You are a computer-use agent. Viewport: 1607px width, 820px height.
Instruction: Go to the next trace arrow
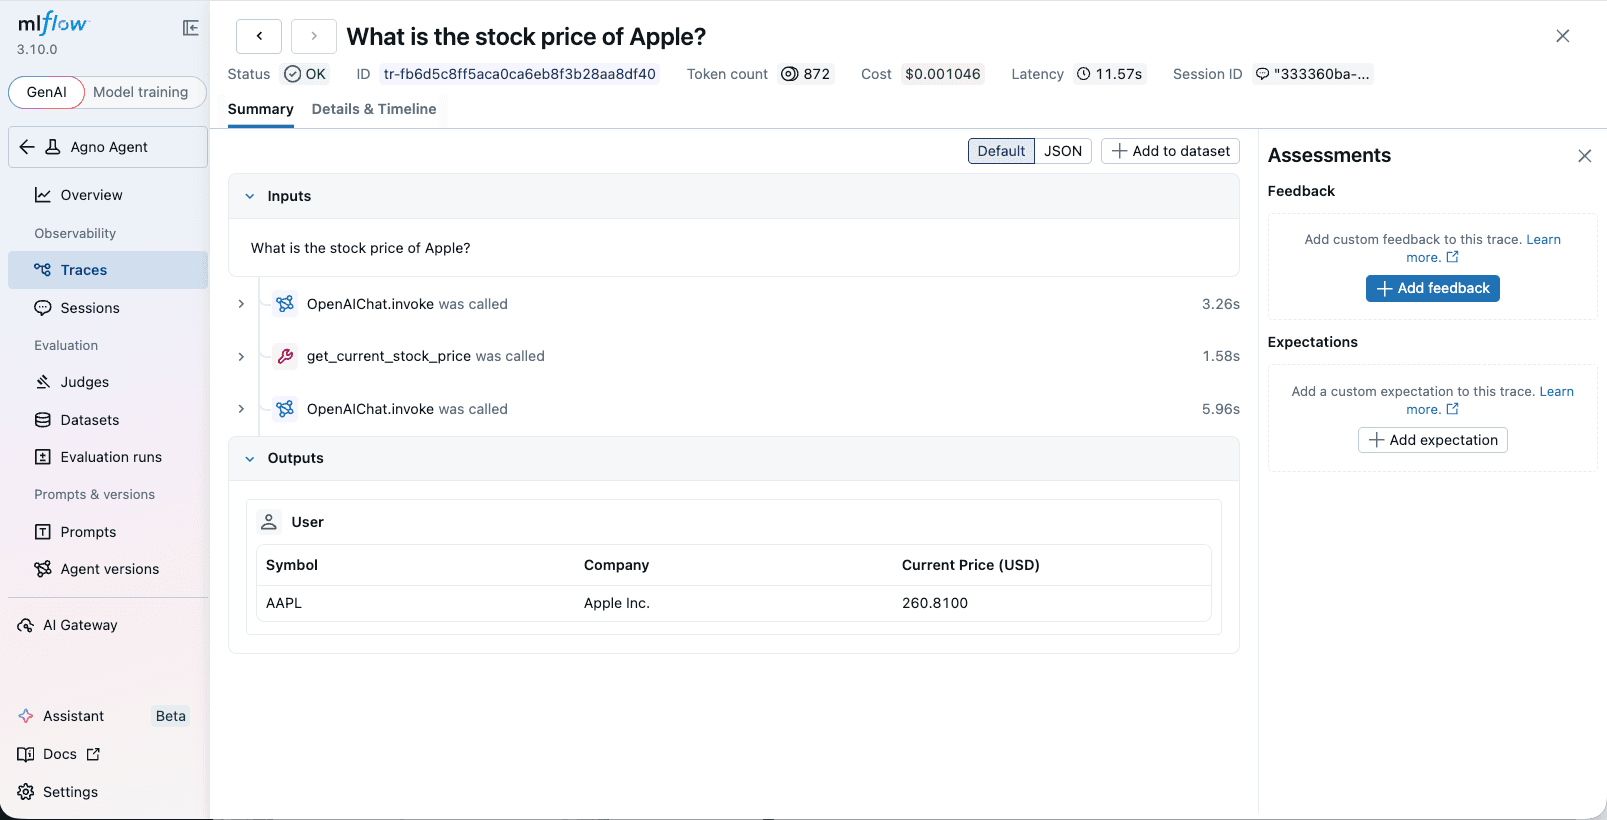[x=314, y=36]
